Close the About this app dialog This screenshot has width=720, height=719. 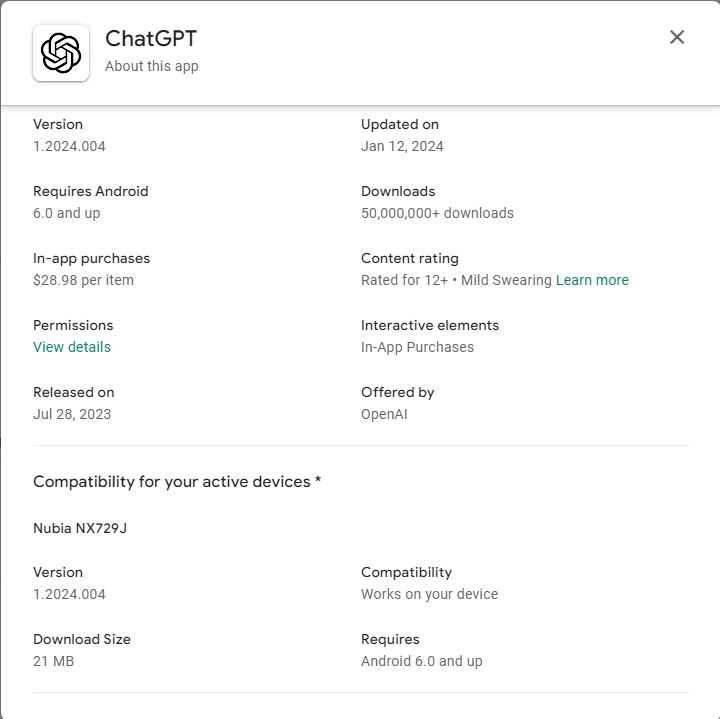point(677,37)
